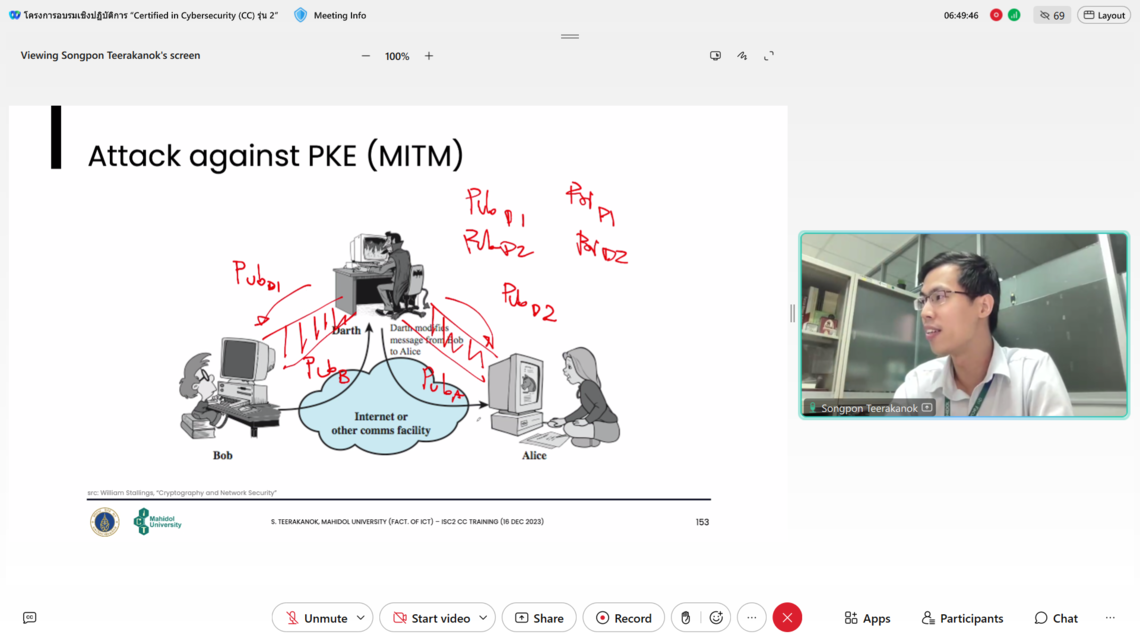Expand audio options arrow beside Unmute

point(361,618)
